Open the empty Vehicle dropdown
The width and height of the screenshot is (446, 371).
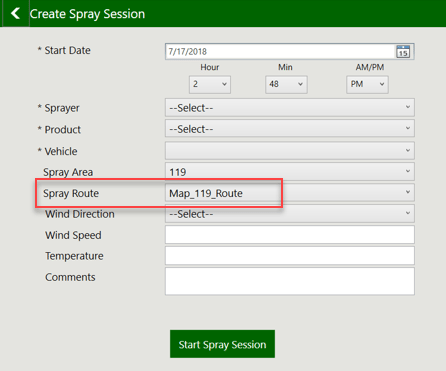click(290, 151)
